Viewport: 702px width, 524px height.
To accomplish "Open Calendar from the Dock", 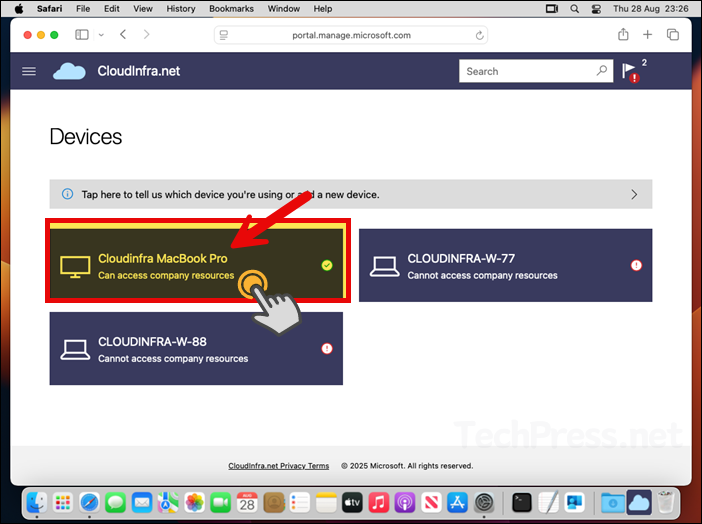I will (x=247, y=503).
